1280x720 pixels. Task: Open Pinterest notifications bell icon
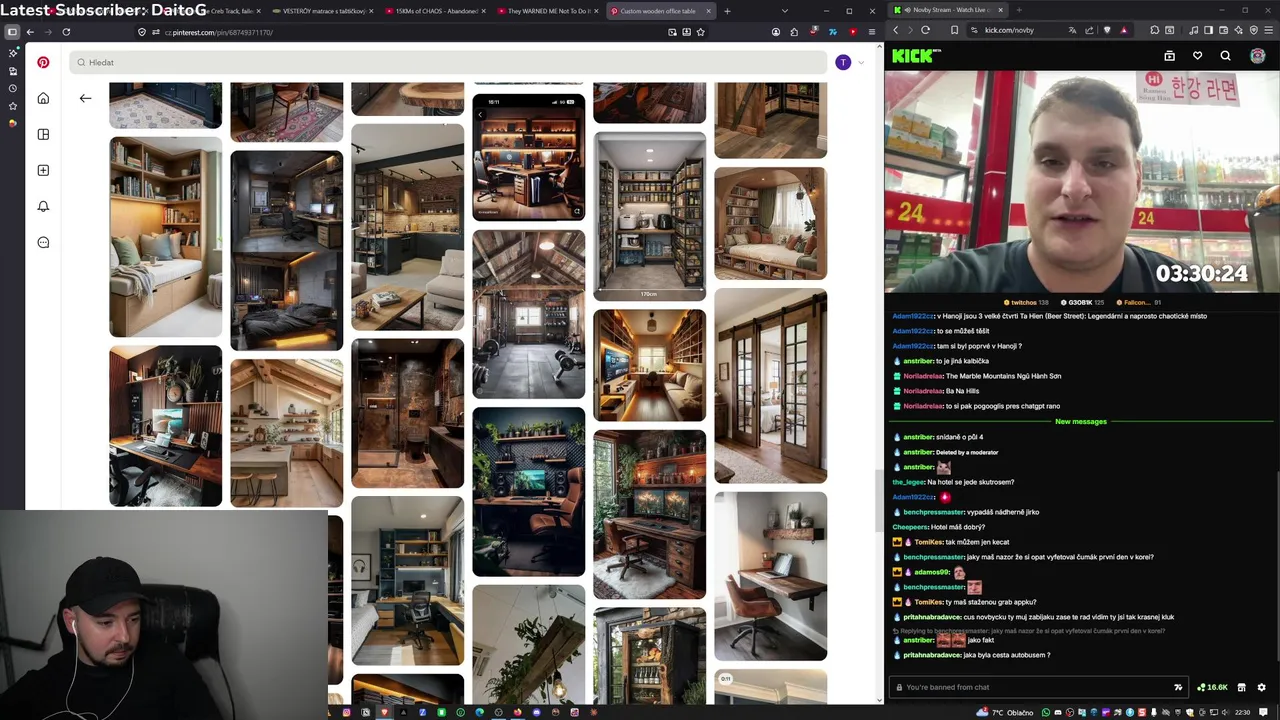tap(43, 206)
